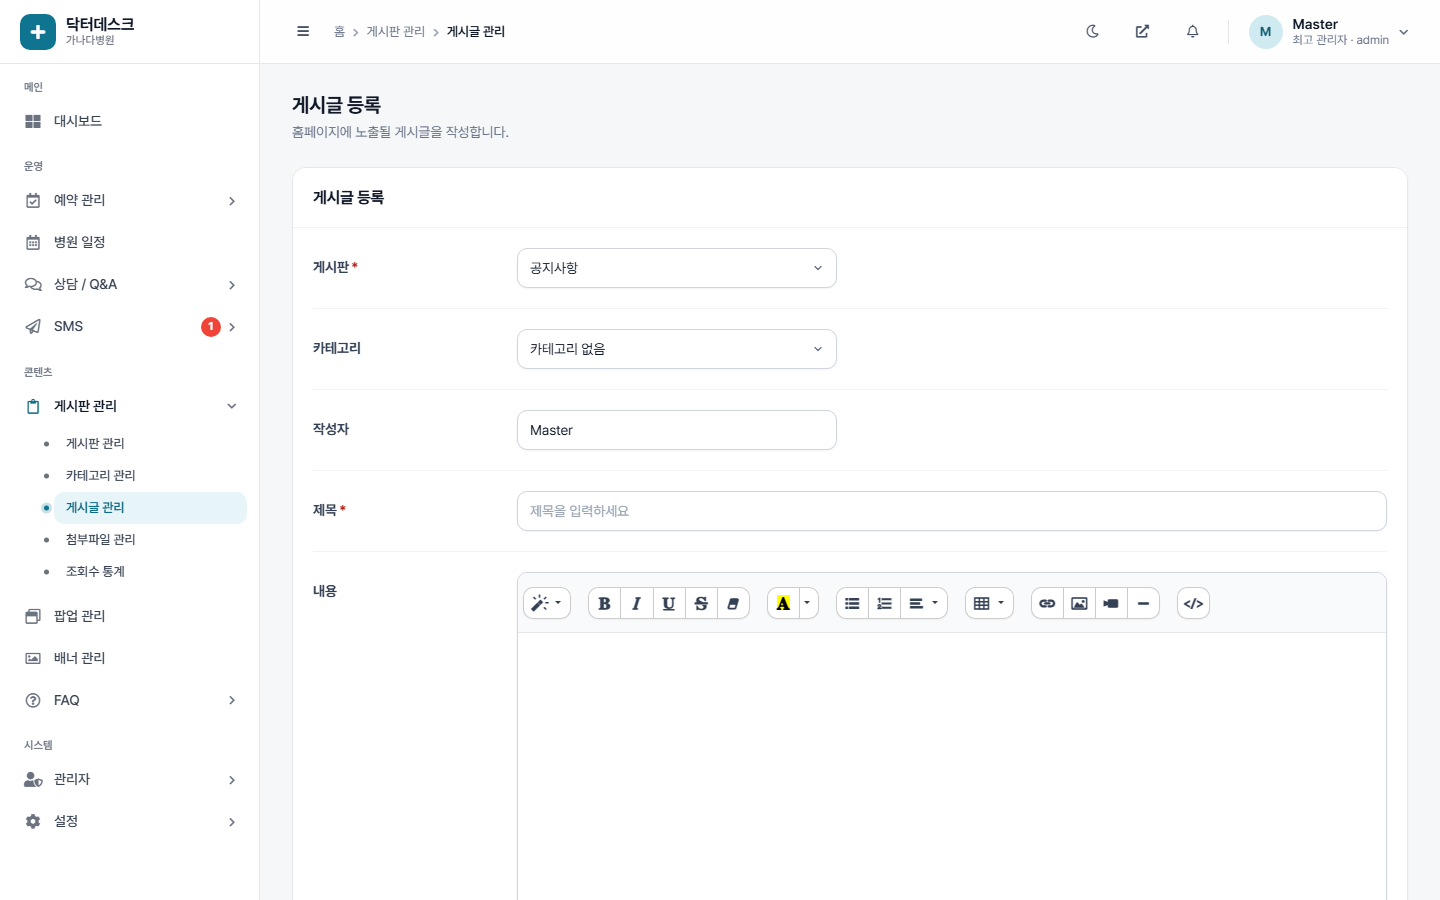Insert a horizontal rule line
Screen dimensions: 1440x900
tap(1143, 603)
